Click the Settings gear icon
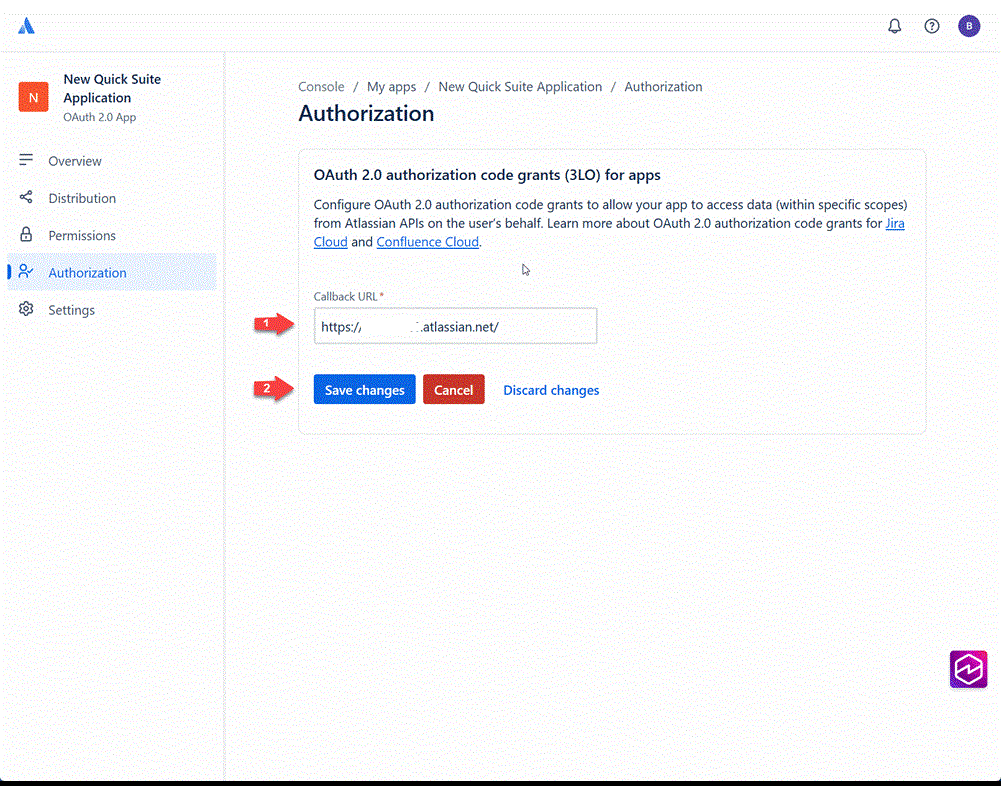Image resolution: width=1001 pixels, height=787 pixels. pyautogui.click(x=26, y=309)
